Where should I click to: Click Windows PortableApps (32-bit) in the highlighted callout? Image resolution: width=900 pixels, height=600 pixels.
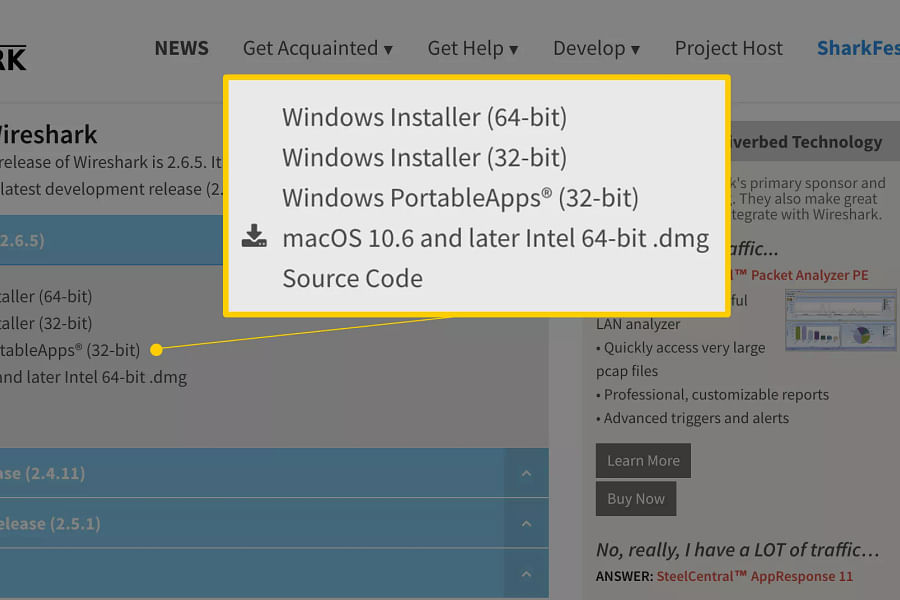(x=460, y=198)
